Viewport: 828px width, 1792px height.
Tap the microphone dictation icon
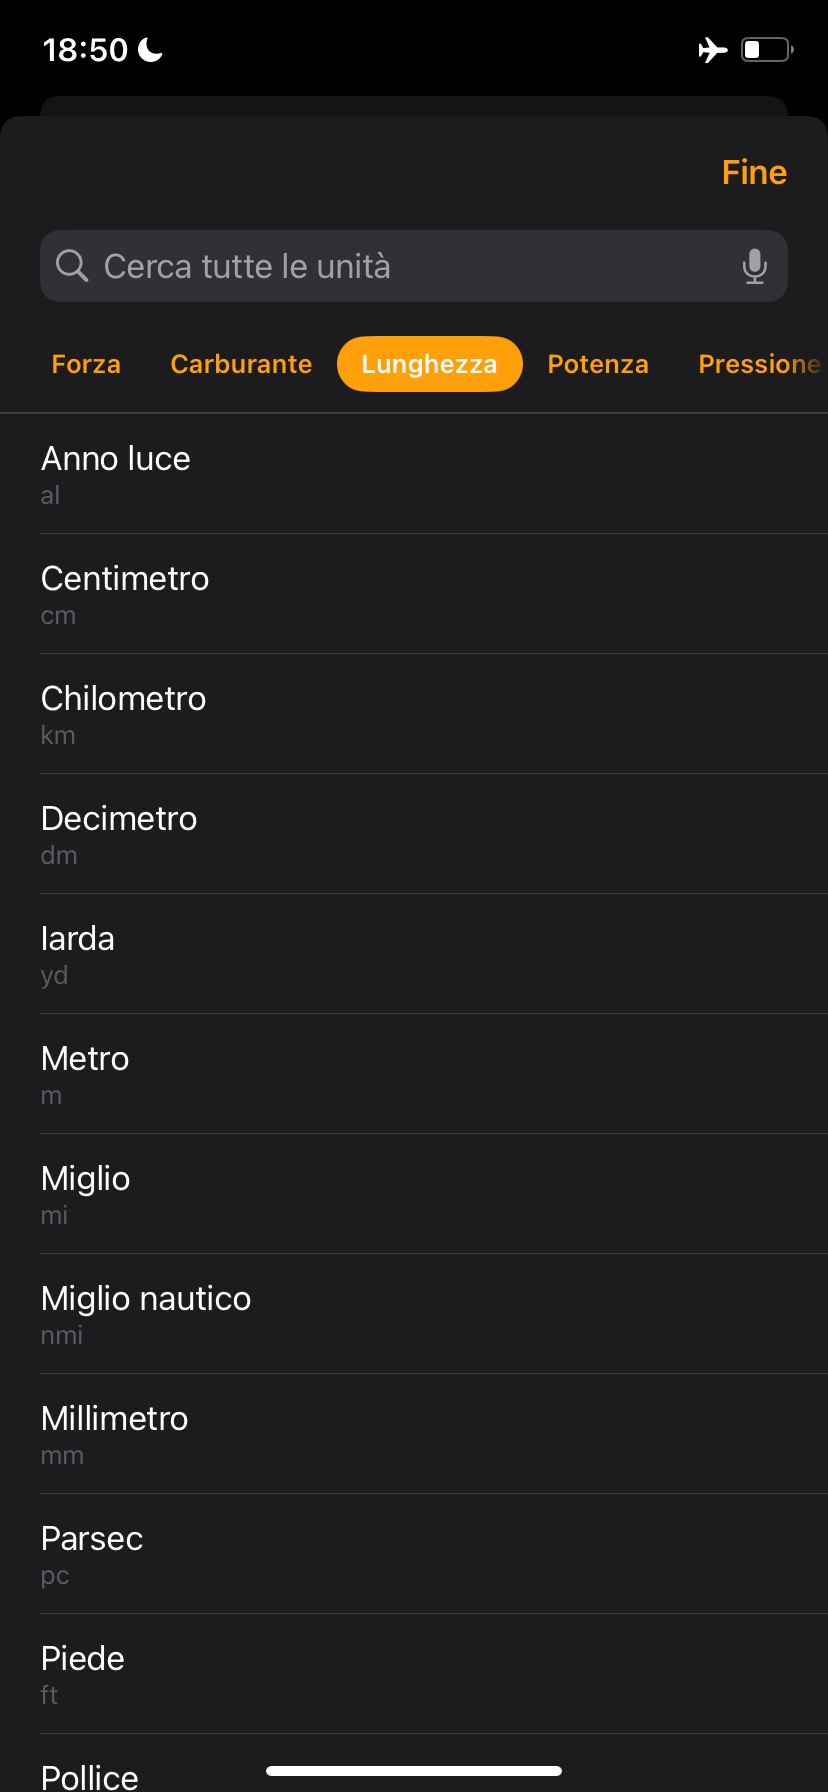755,267
